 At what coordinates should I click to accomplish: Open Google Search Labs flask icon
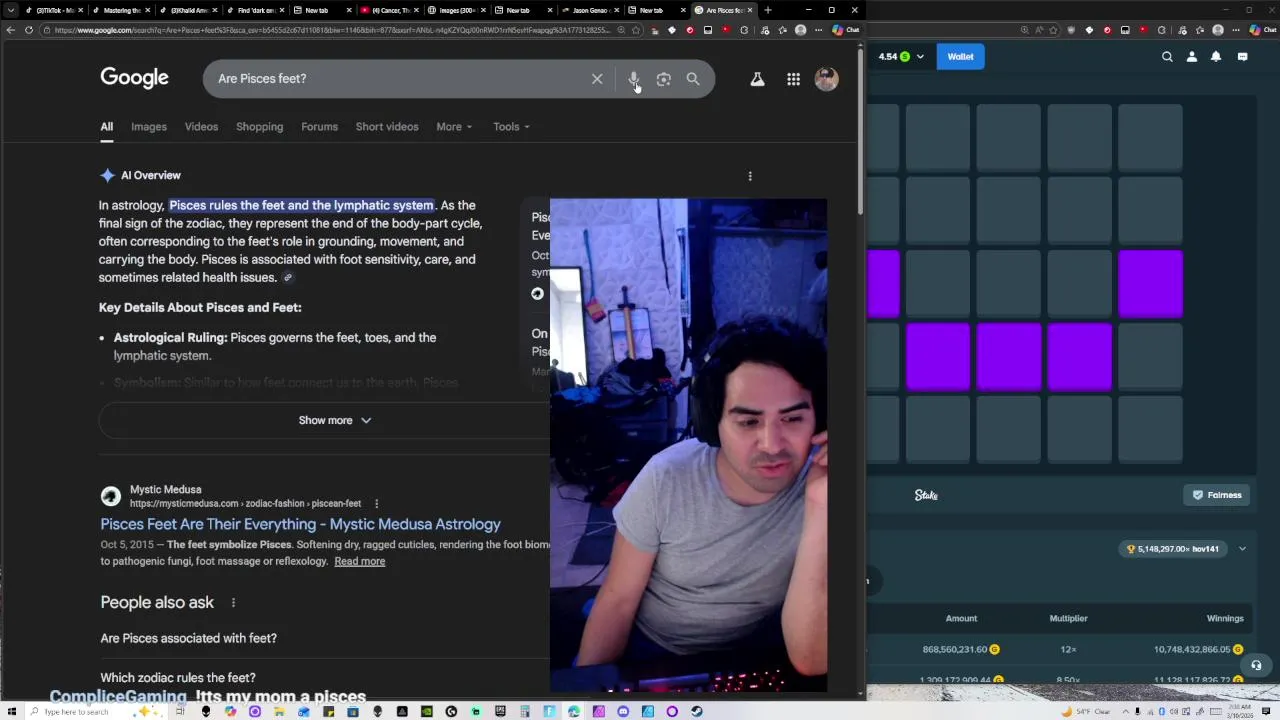point(757,79)
